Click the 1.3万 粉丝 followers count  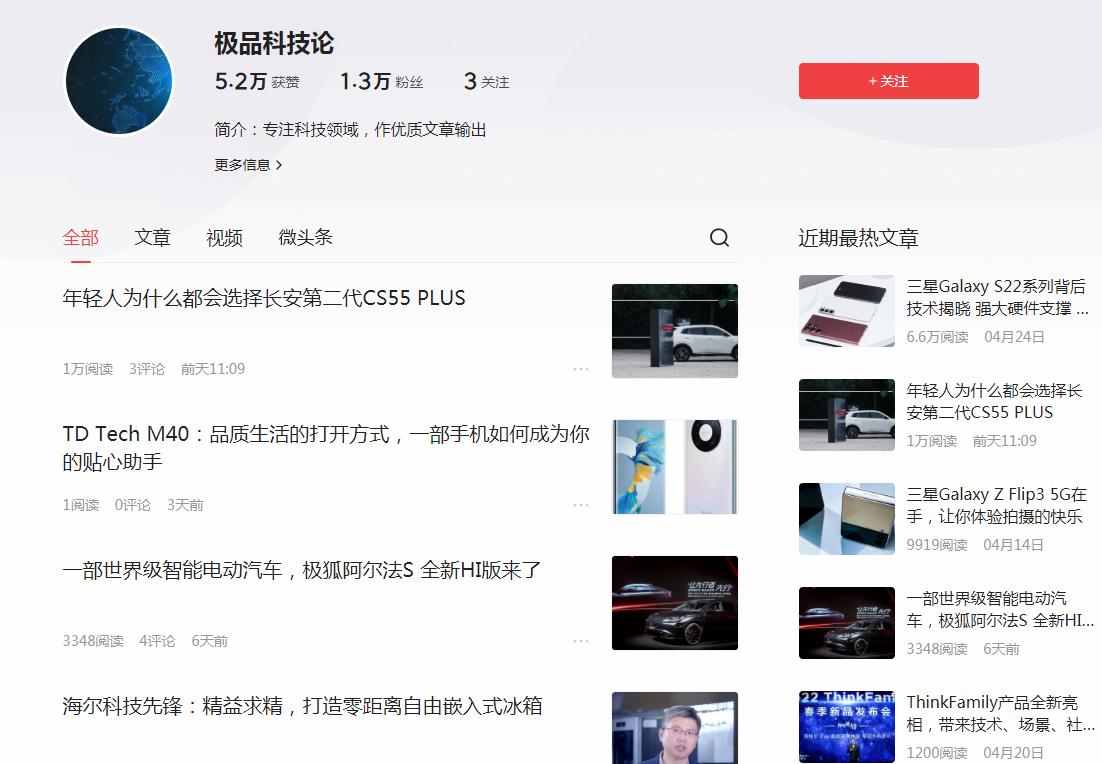pos(382,82)
